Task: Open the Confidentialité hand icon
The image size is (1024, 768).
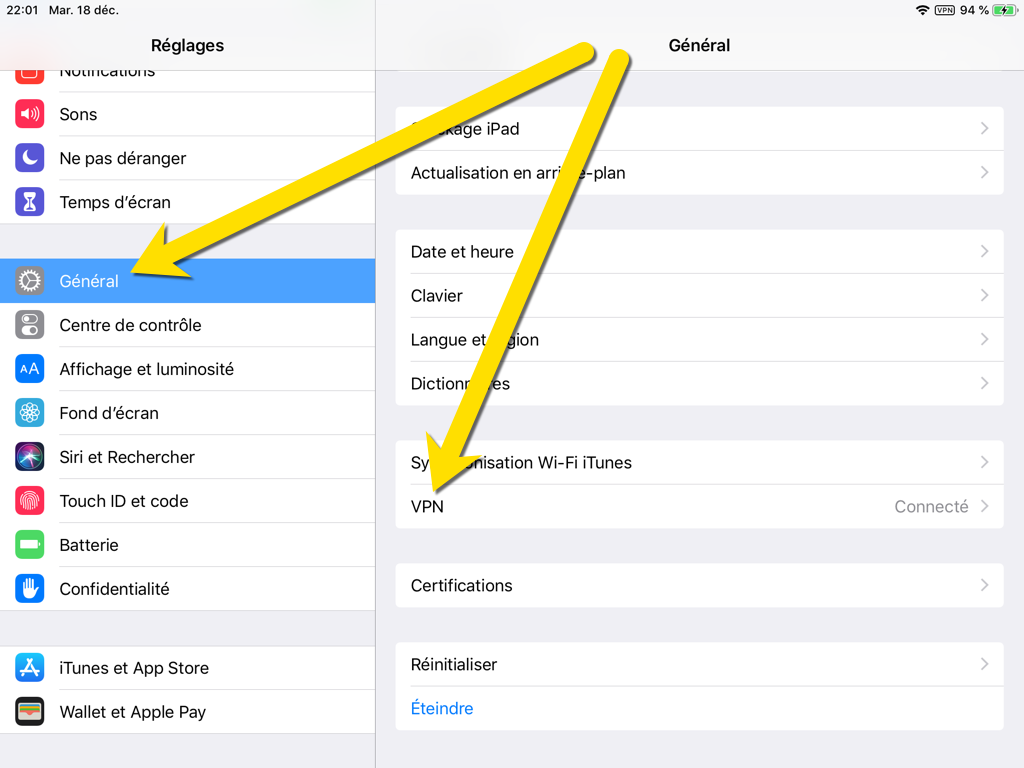Action: tap(30, 589)
